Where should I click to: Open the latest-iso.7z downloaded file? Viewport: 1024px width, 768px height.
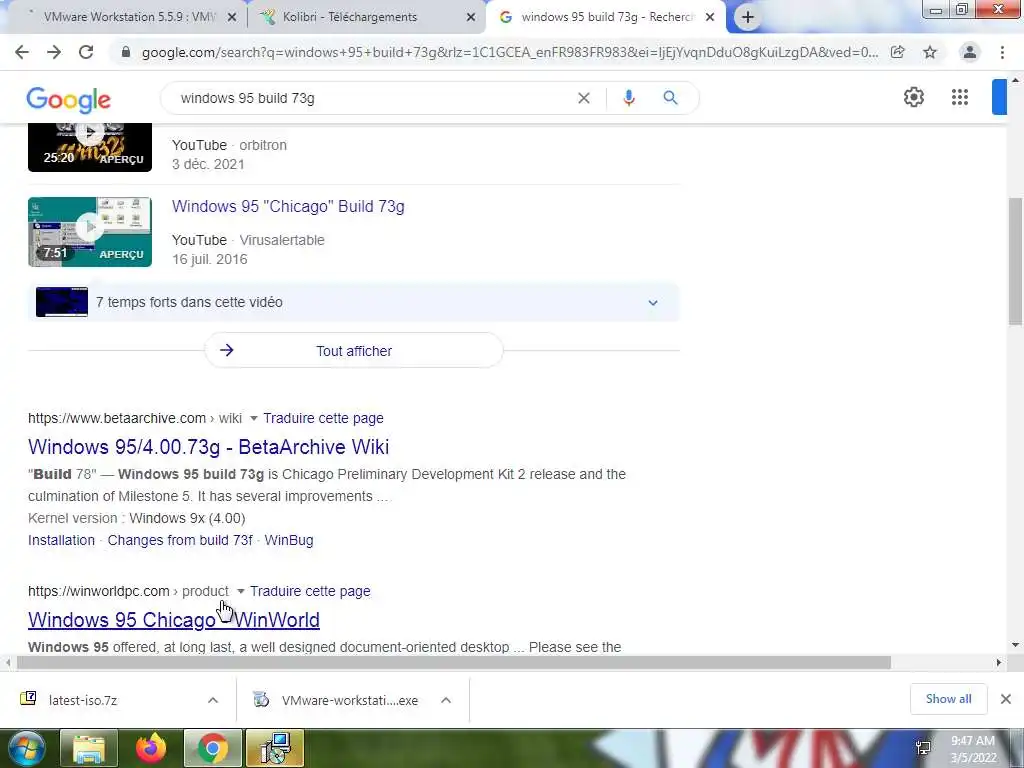(x=82, y=700)
